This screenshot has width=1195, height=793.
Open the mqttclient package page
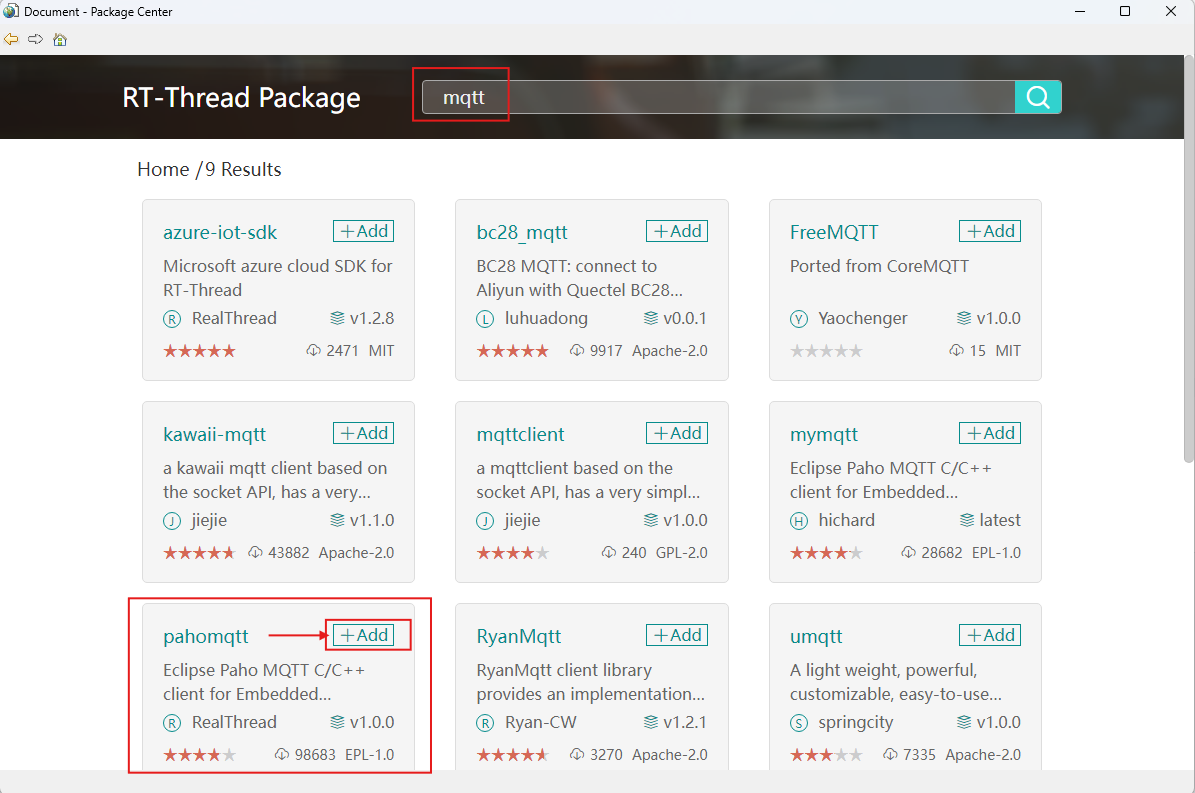click(x=520, y=434)
